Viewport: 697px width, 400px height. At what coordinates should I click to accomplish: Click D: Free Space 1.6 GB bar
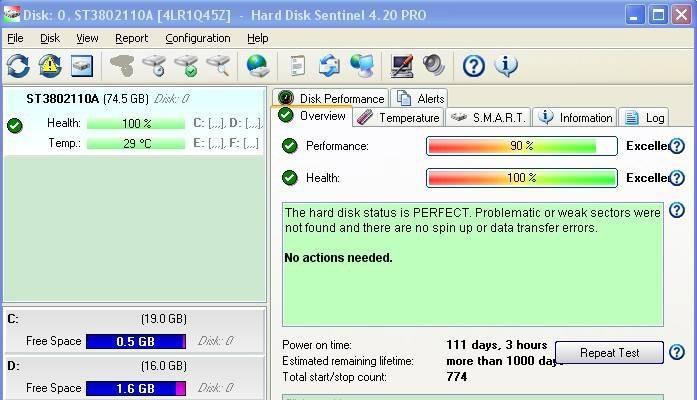coord(136,388)
